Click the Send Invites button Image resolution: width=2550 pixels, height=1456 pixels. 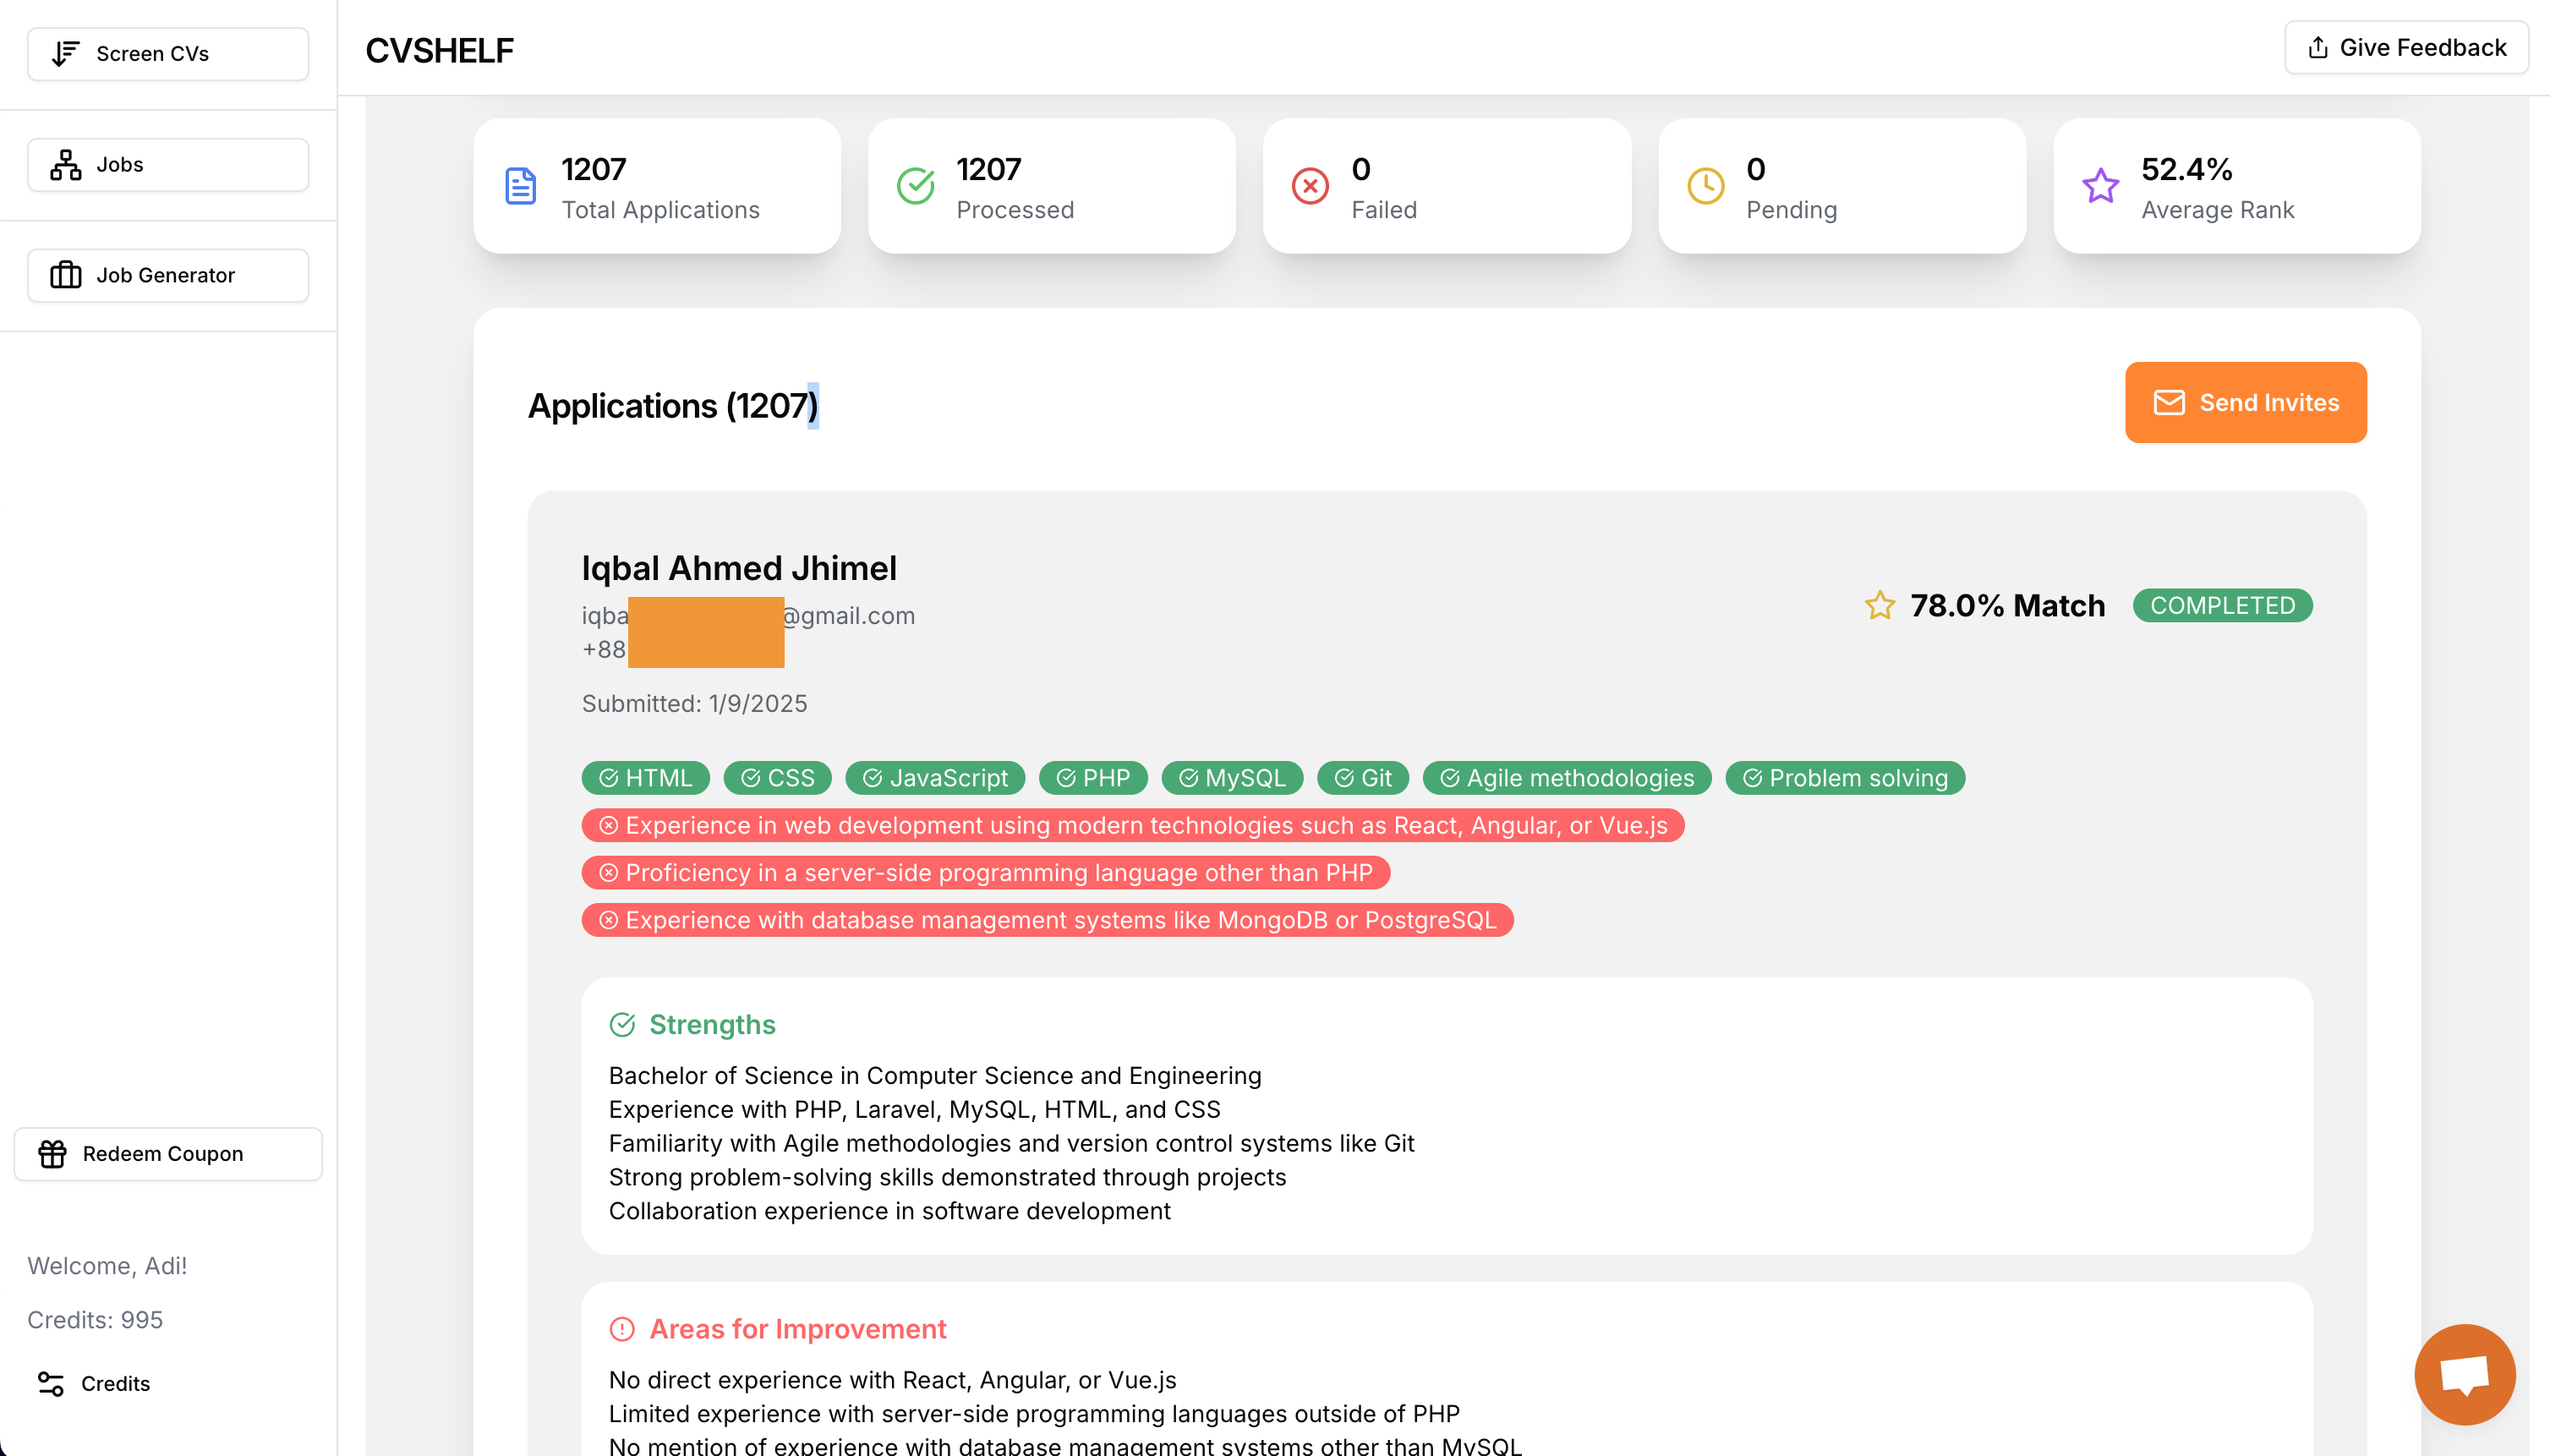[x=2246, y=403]
